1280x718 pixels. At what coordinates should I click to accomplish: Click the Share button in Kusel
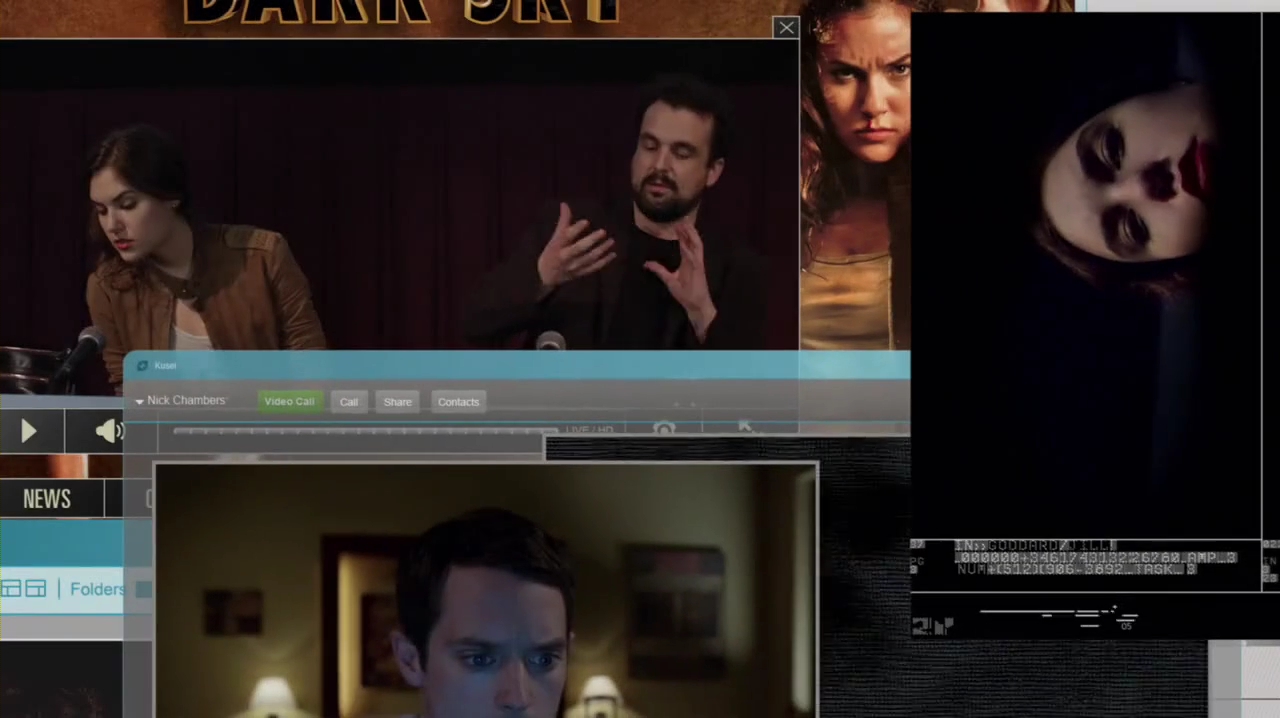click(397, 402)
